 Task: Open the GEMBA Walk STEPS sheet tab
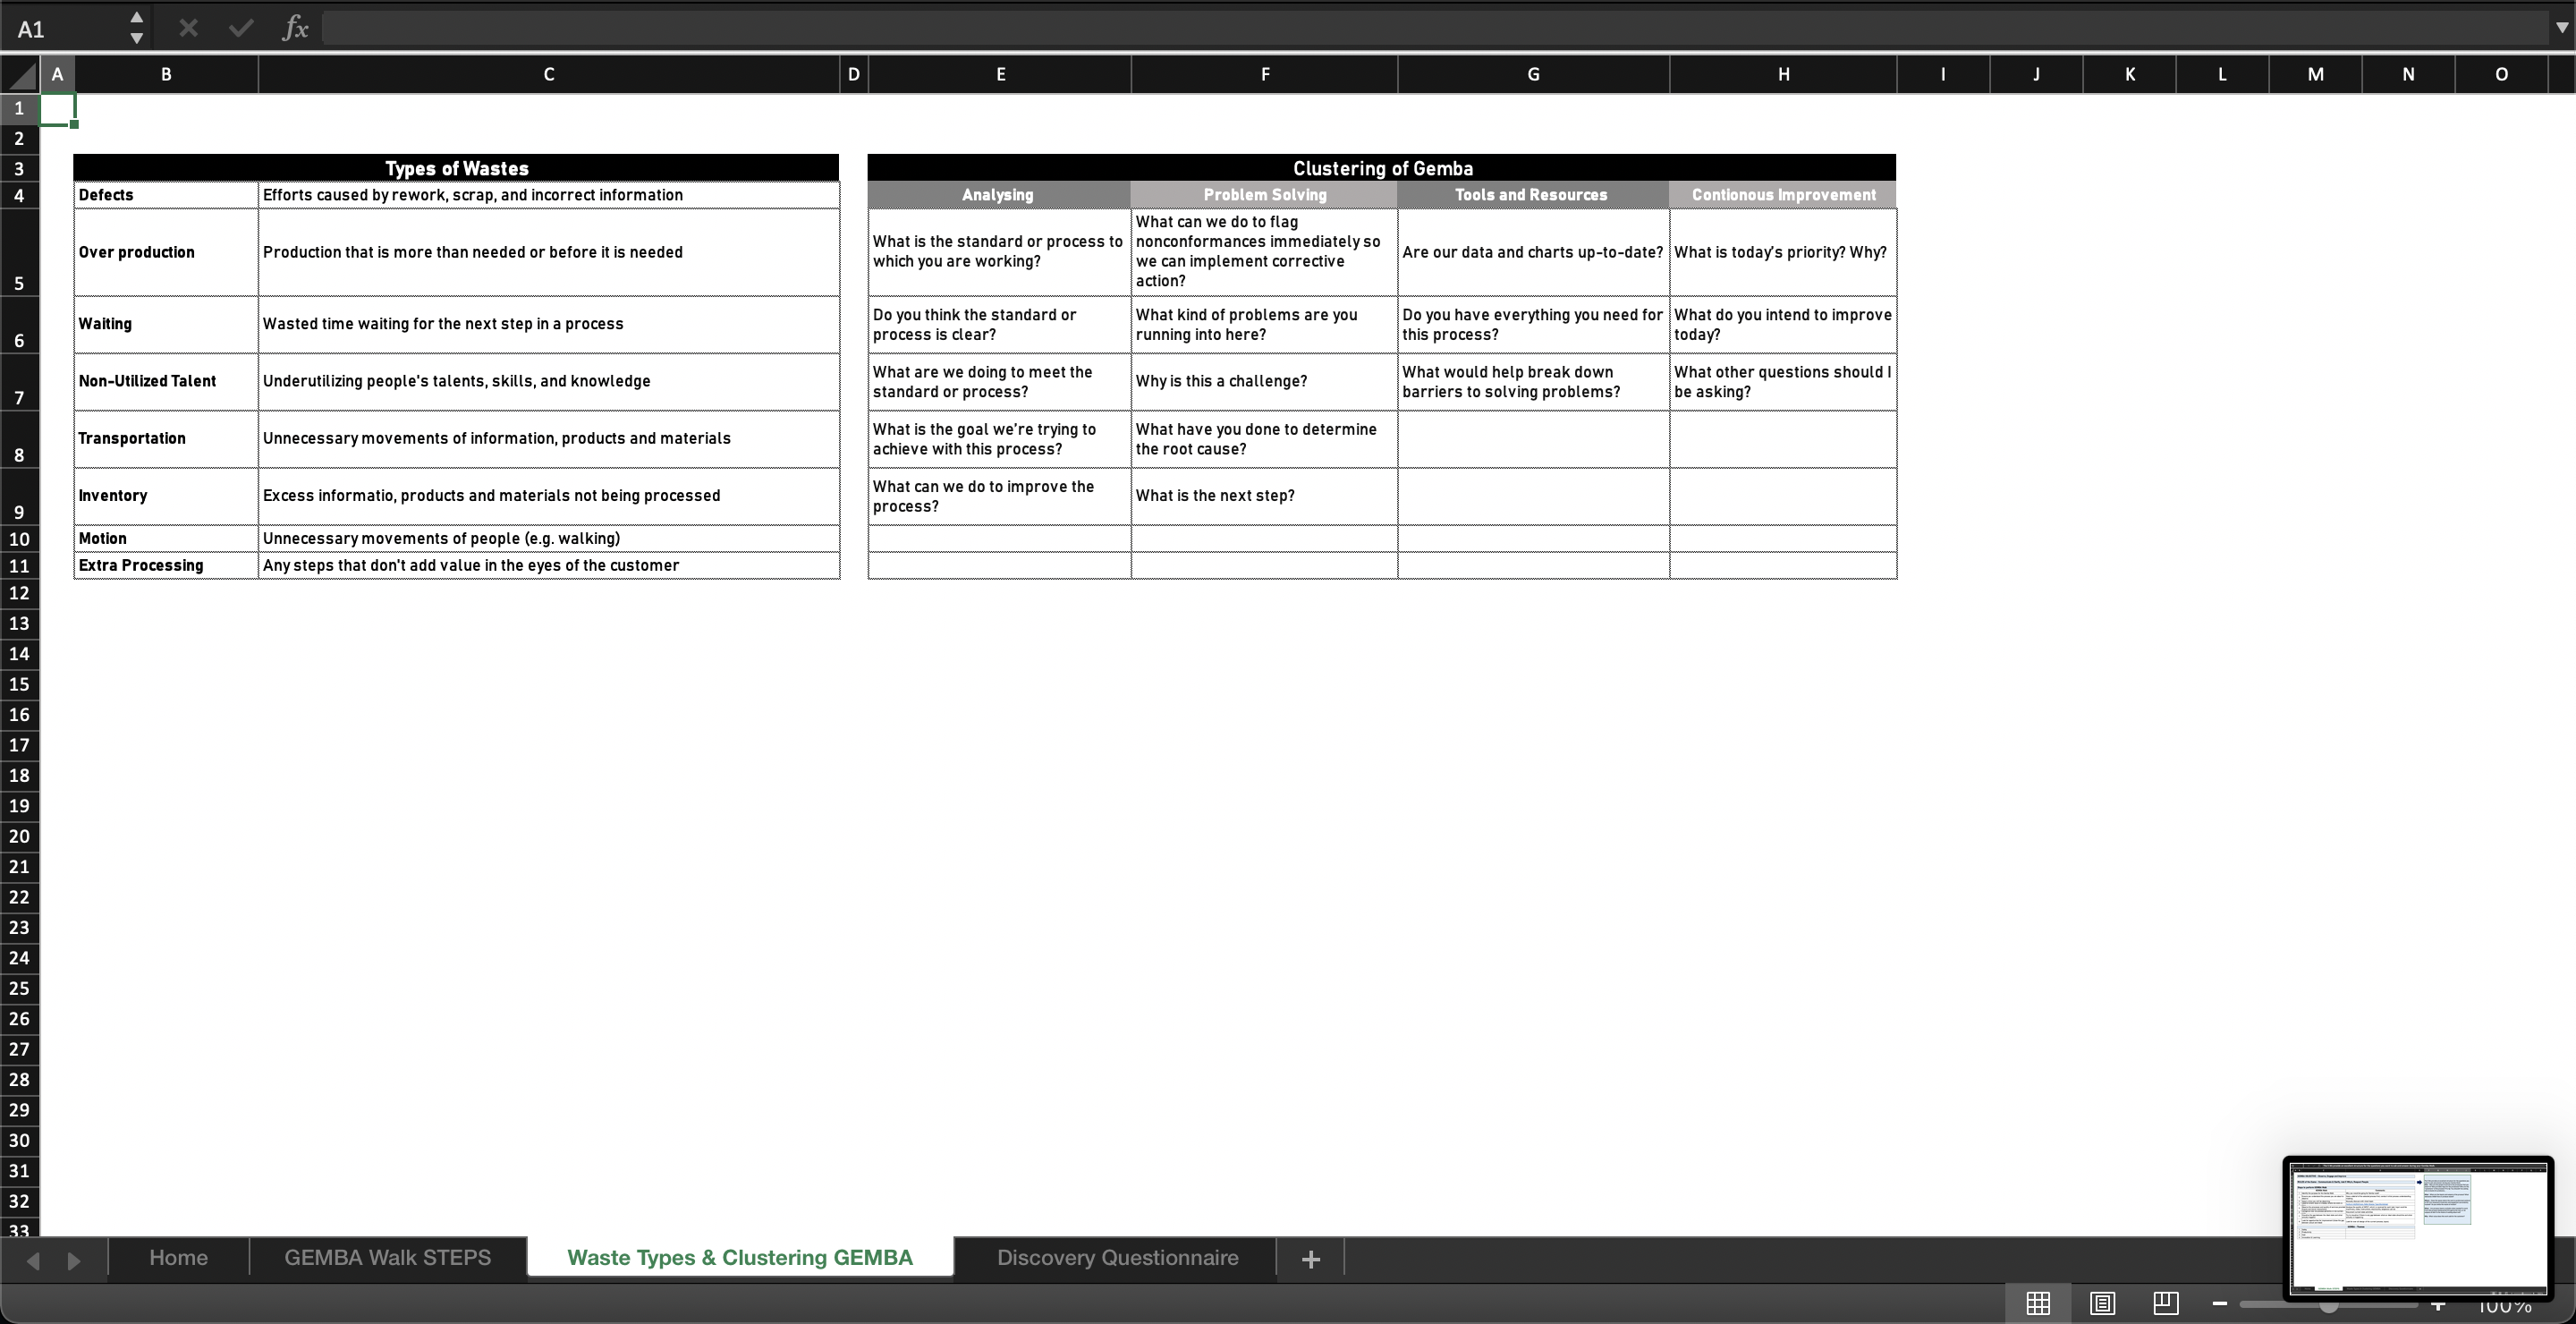[x=388, y=1257]
